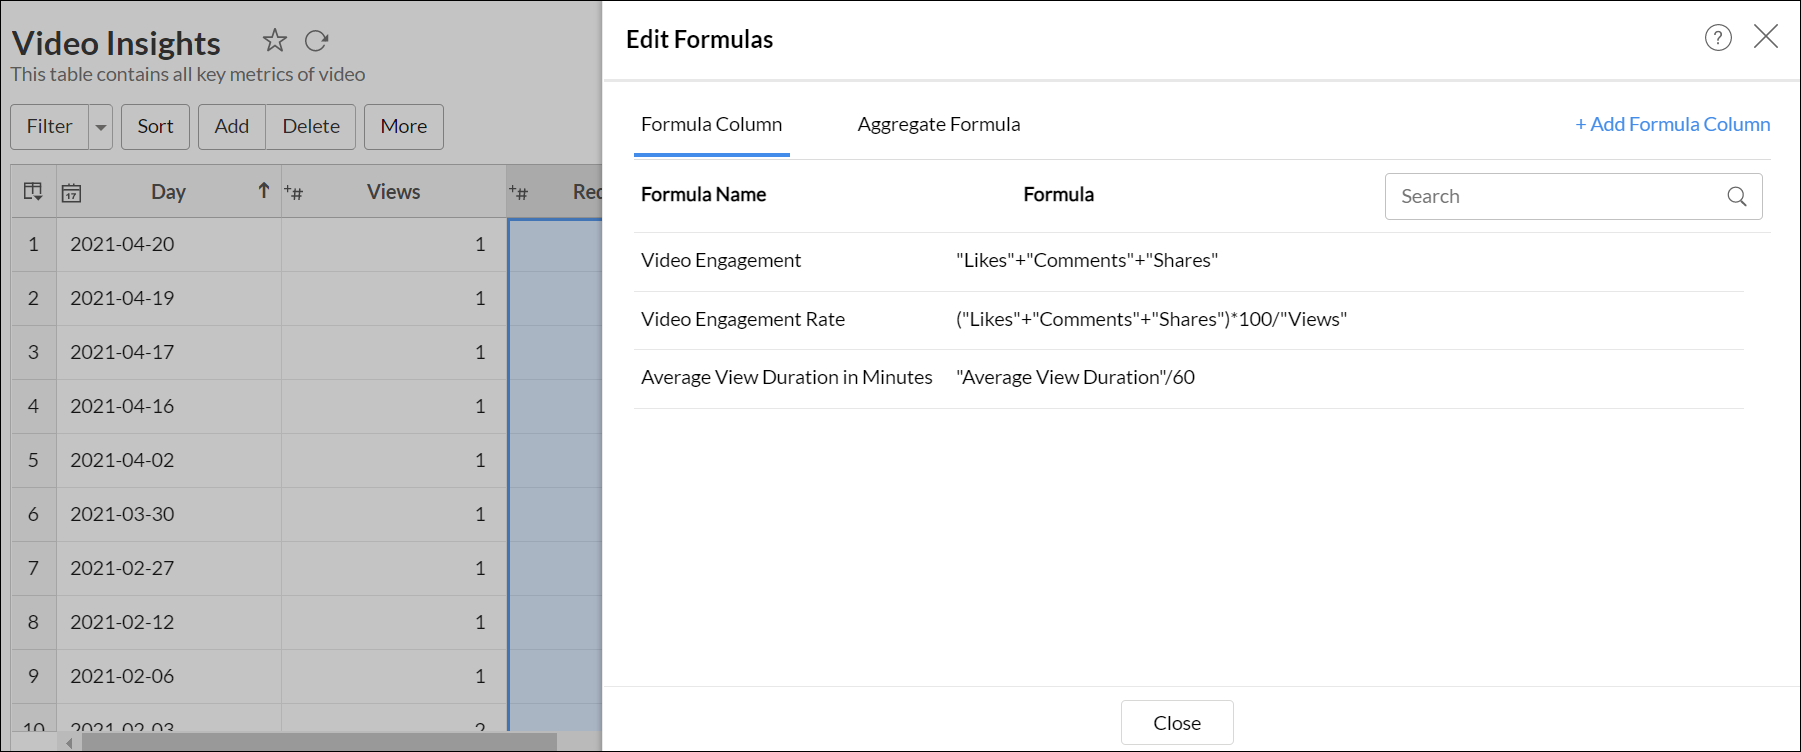This screenshot has width=1801, height=752.
Task: Click the Sort button
Action: [x=155, y=127]
